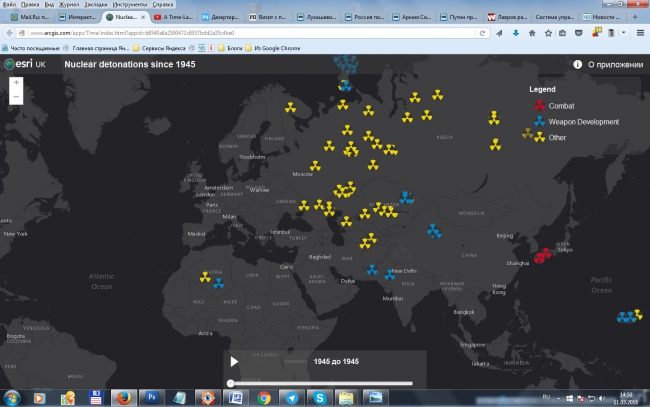Open the 'Журнал' menu
The image size is (650, 407).
pos(69,4)
